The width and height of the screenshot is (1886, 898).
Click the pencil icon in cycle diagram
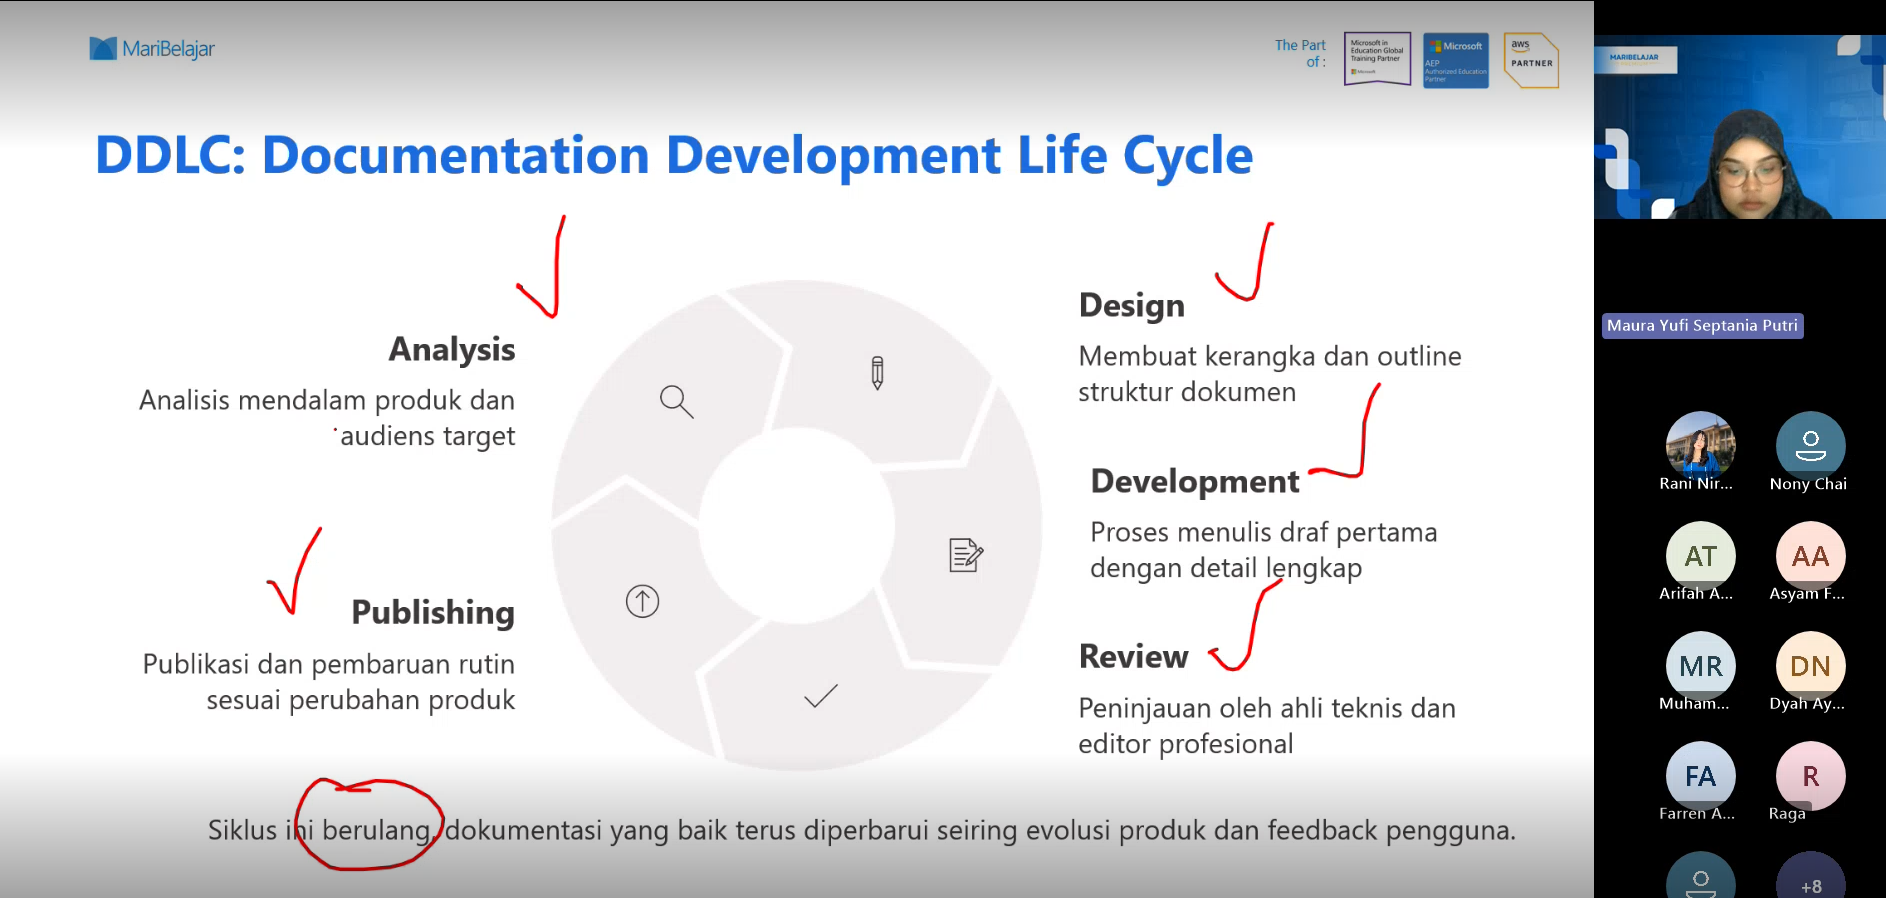point(877,372)
